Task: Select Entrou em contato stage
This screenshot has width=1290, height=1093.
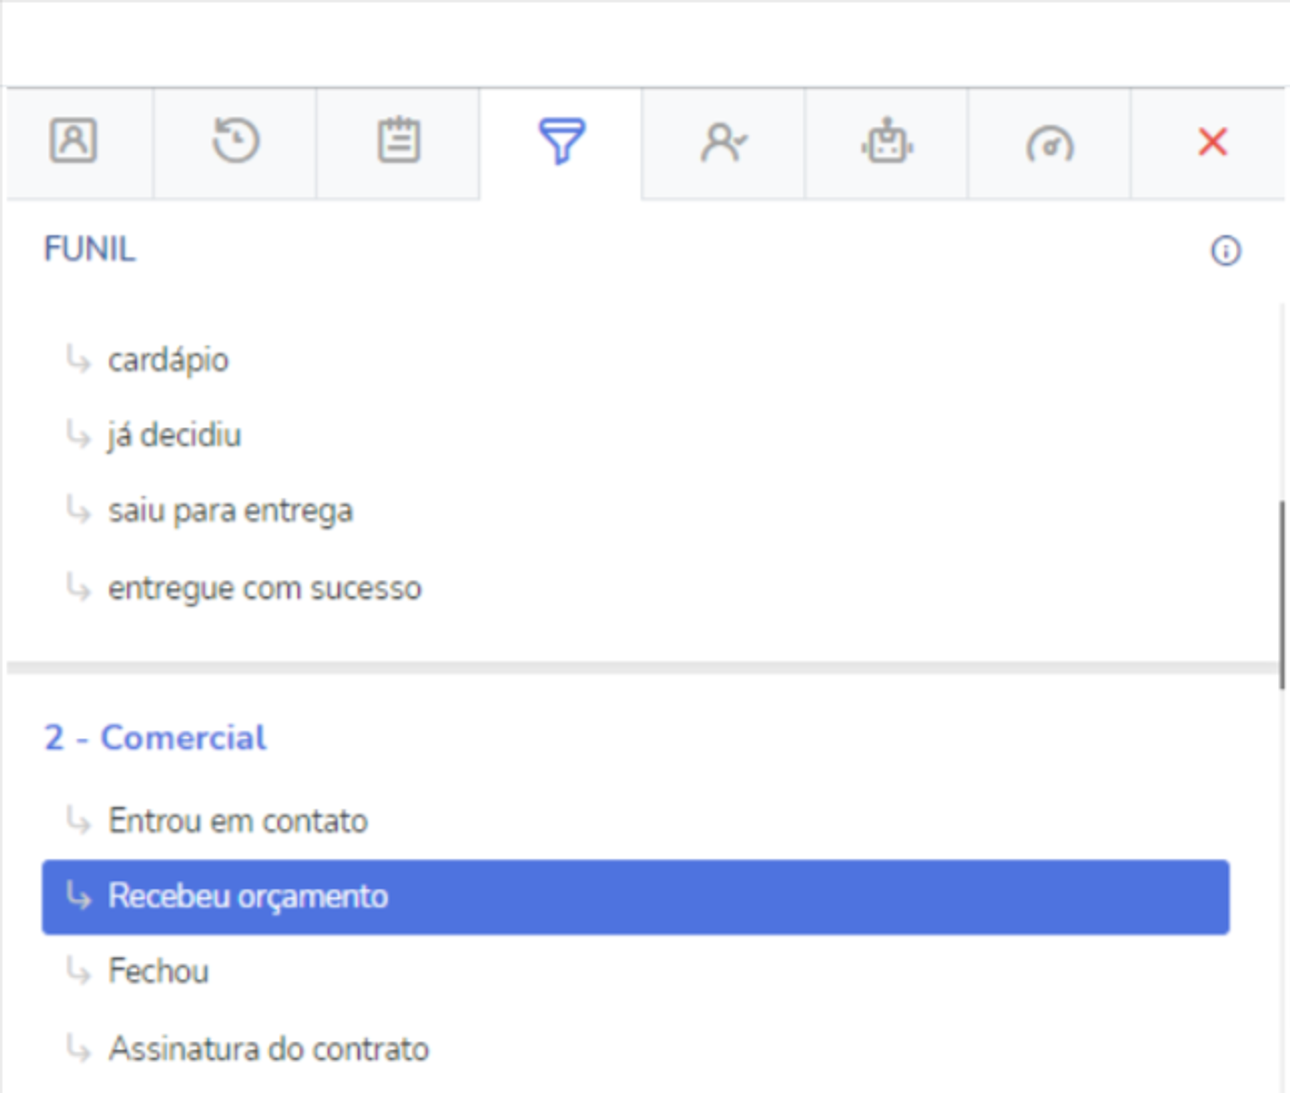Action: point(238,821)
